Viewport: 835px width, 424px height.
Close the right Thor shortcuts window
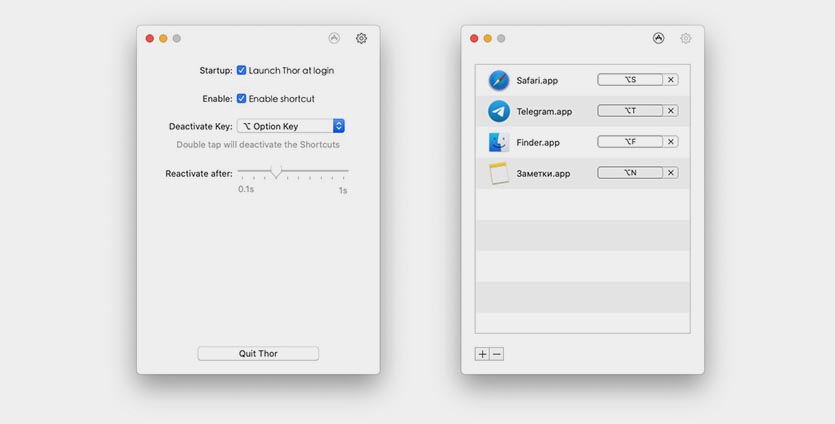coord(474,38)
